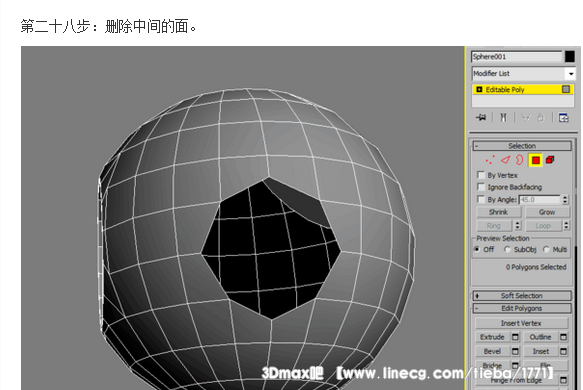The image size is (583, 390).
Task: Enable the Ignore Backfacing checkbox
Action: pos(481,187)
